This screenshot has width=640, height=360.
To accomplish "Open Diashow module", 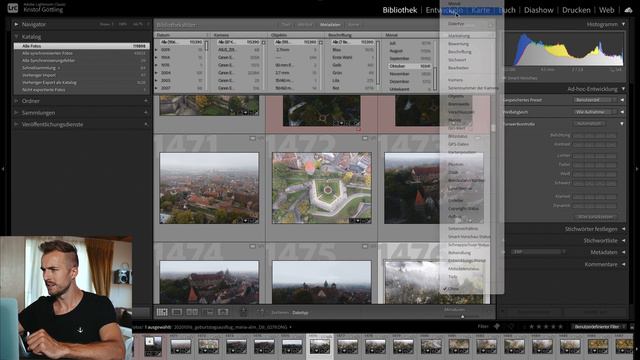I will tap(539, 10).
